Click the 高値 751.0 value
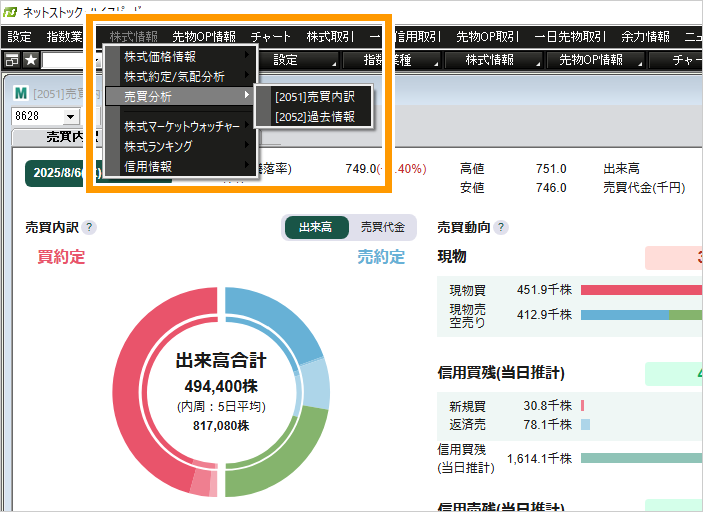This screenshot has height=512, width=703. (x=551, y=169)
